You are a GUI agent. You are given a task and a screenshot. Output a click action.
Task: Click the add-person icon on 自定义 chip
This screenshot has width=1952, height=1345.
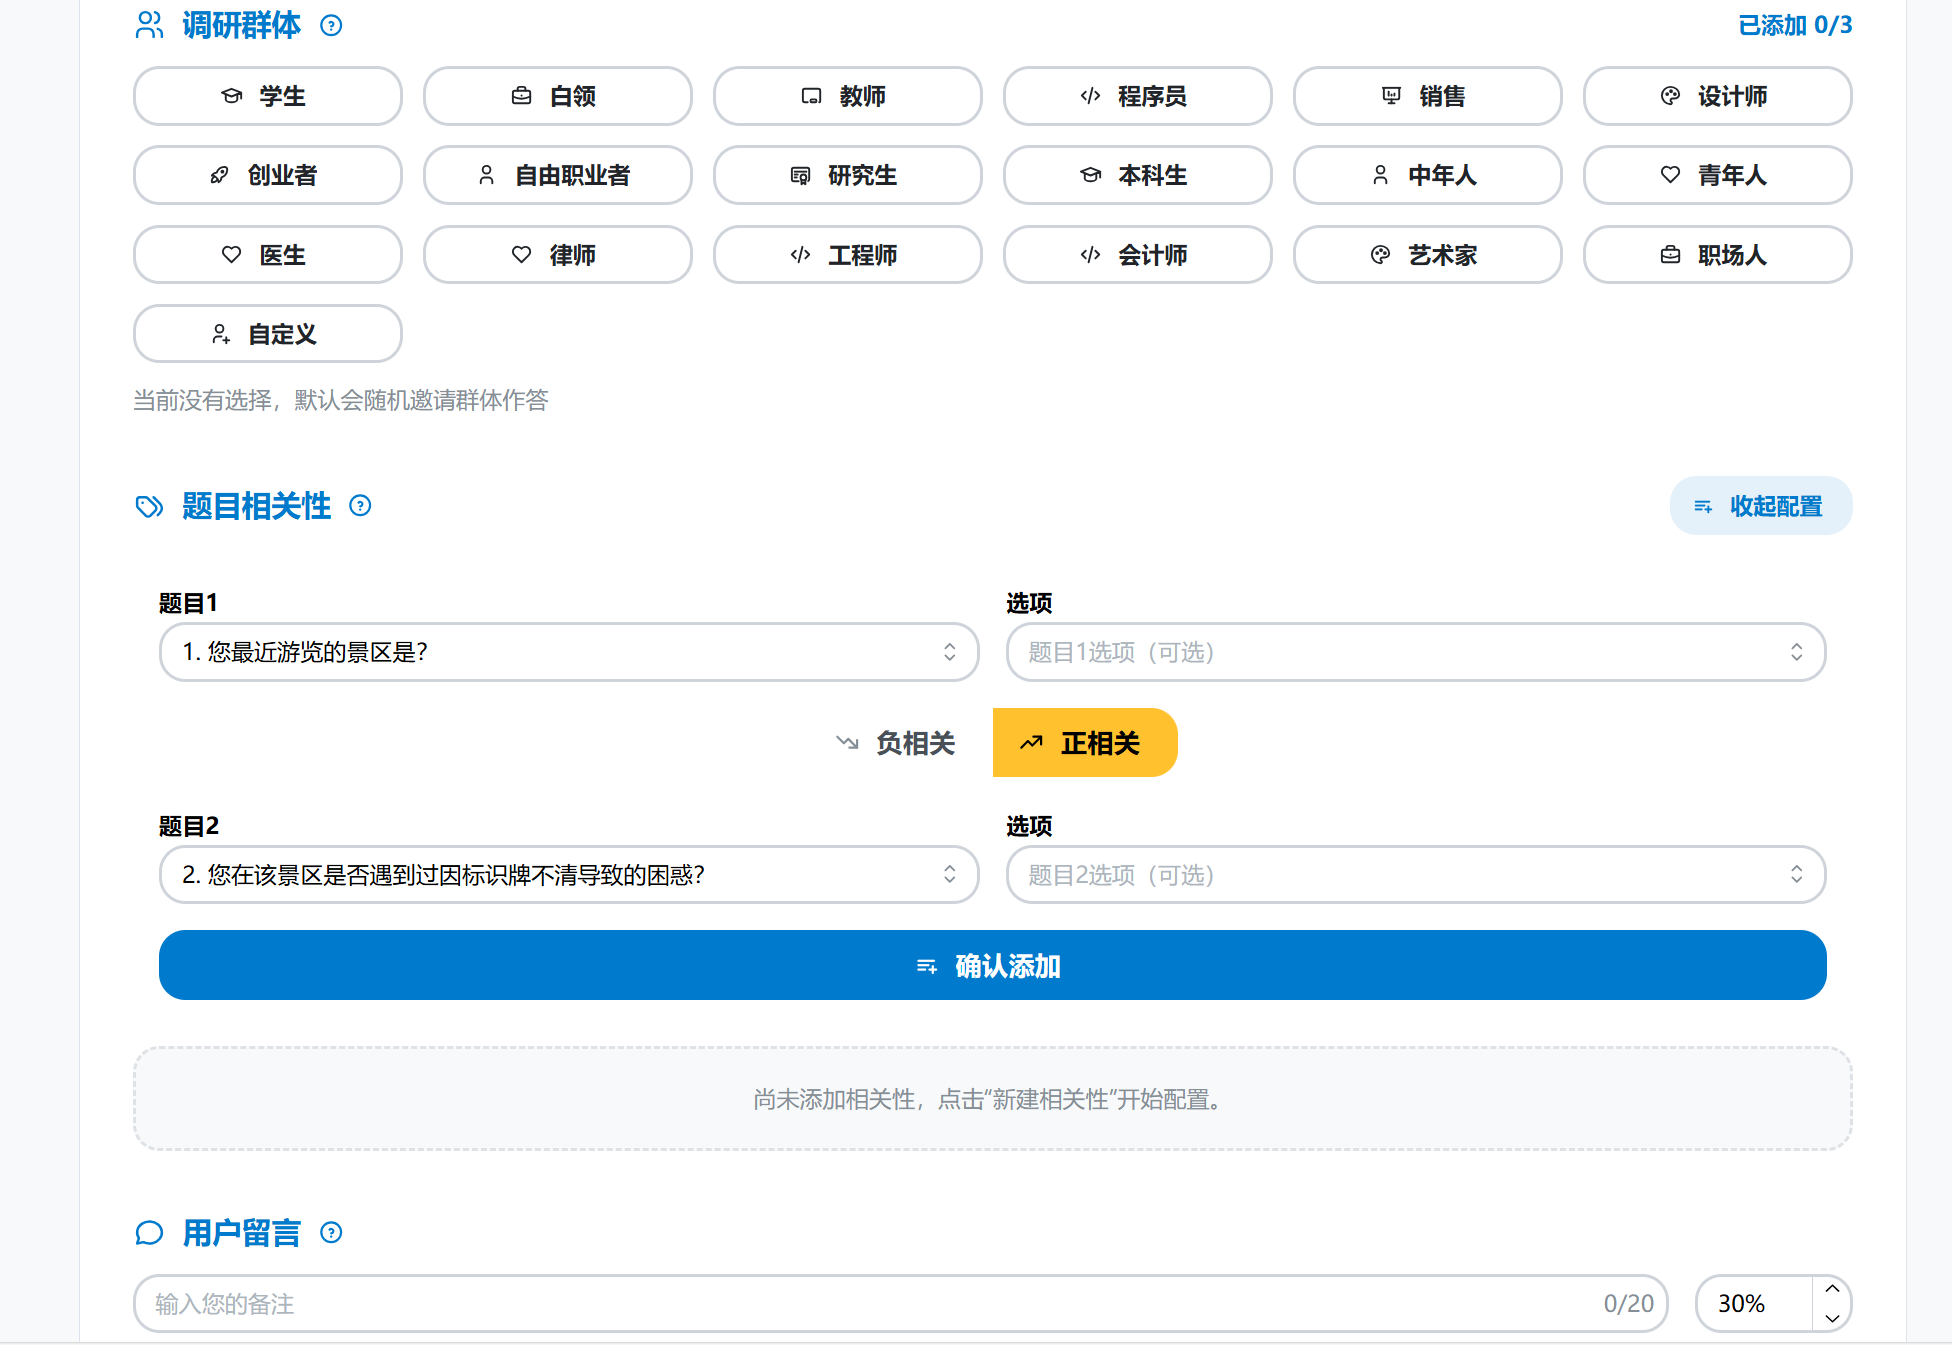pos(221,334)
